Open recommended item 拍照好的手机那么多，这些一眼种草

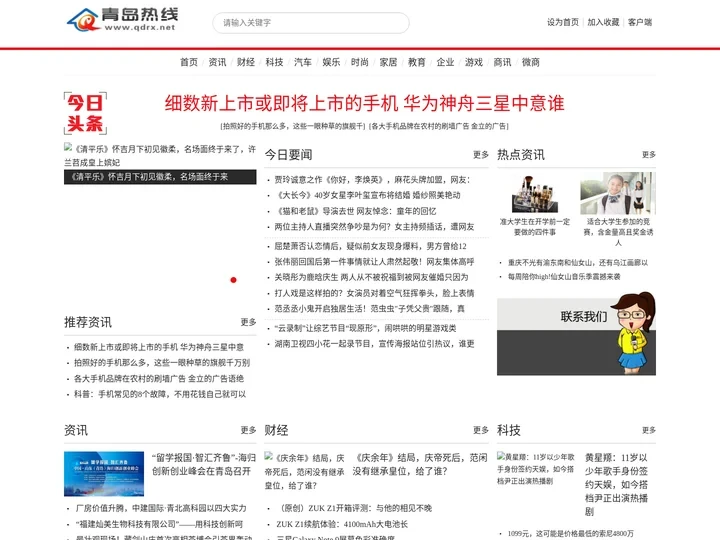pos(162,363)
